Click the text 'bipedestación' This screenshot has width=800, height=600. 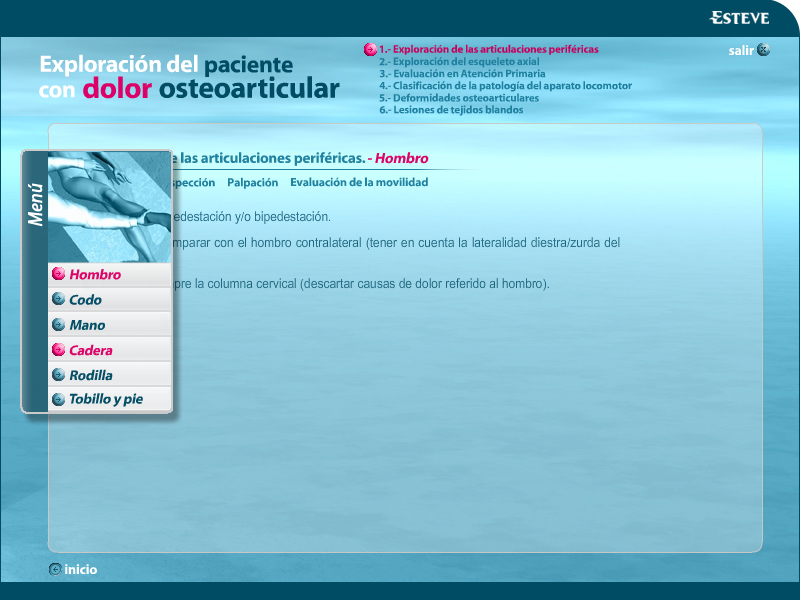pyautogui.click(x=292, y=217)
